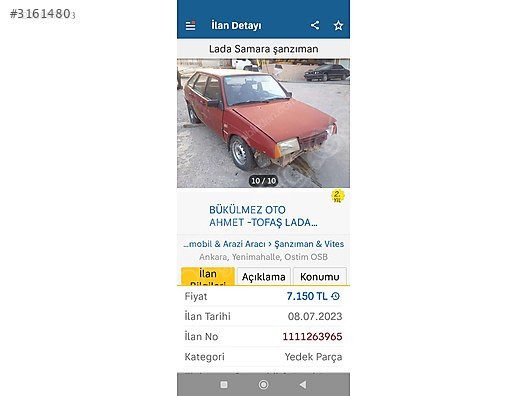Tap Android home circle icon
The height and width of the screenshot is (396, 528).
point(263,385)
